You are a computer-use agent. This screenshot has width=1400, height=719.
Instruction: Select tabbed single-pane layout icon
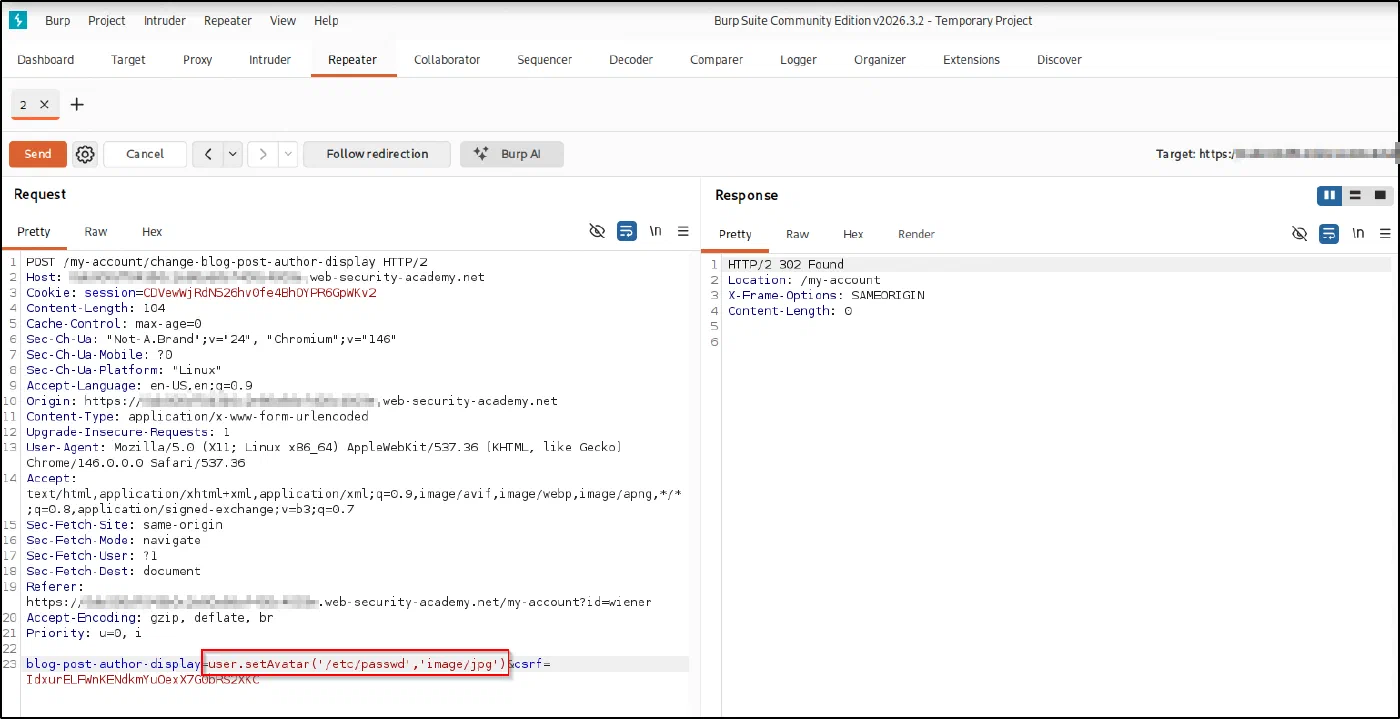1380,195
